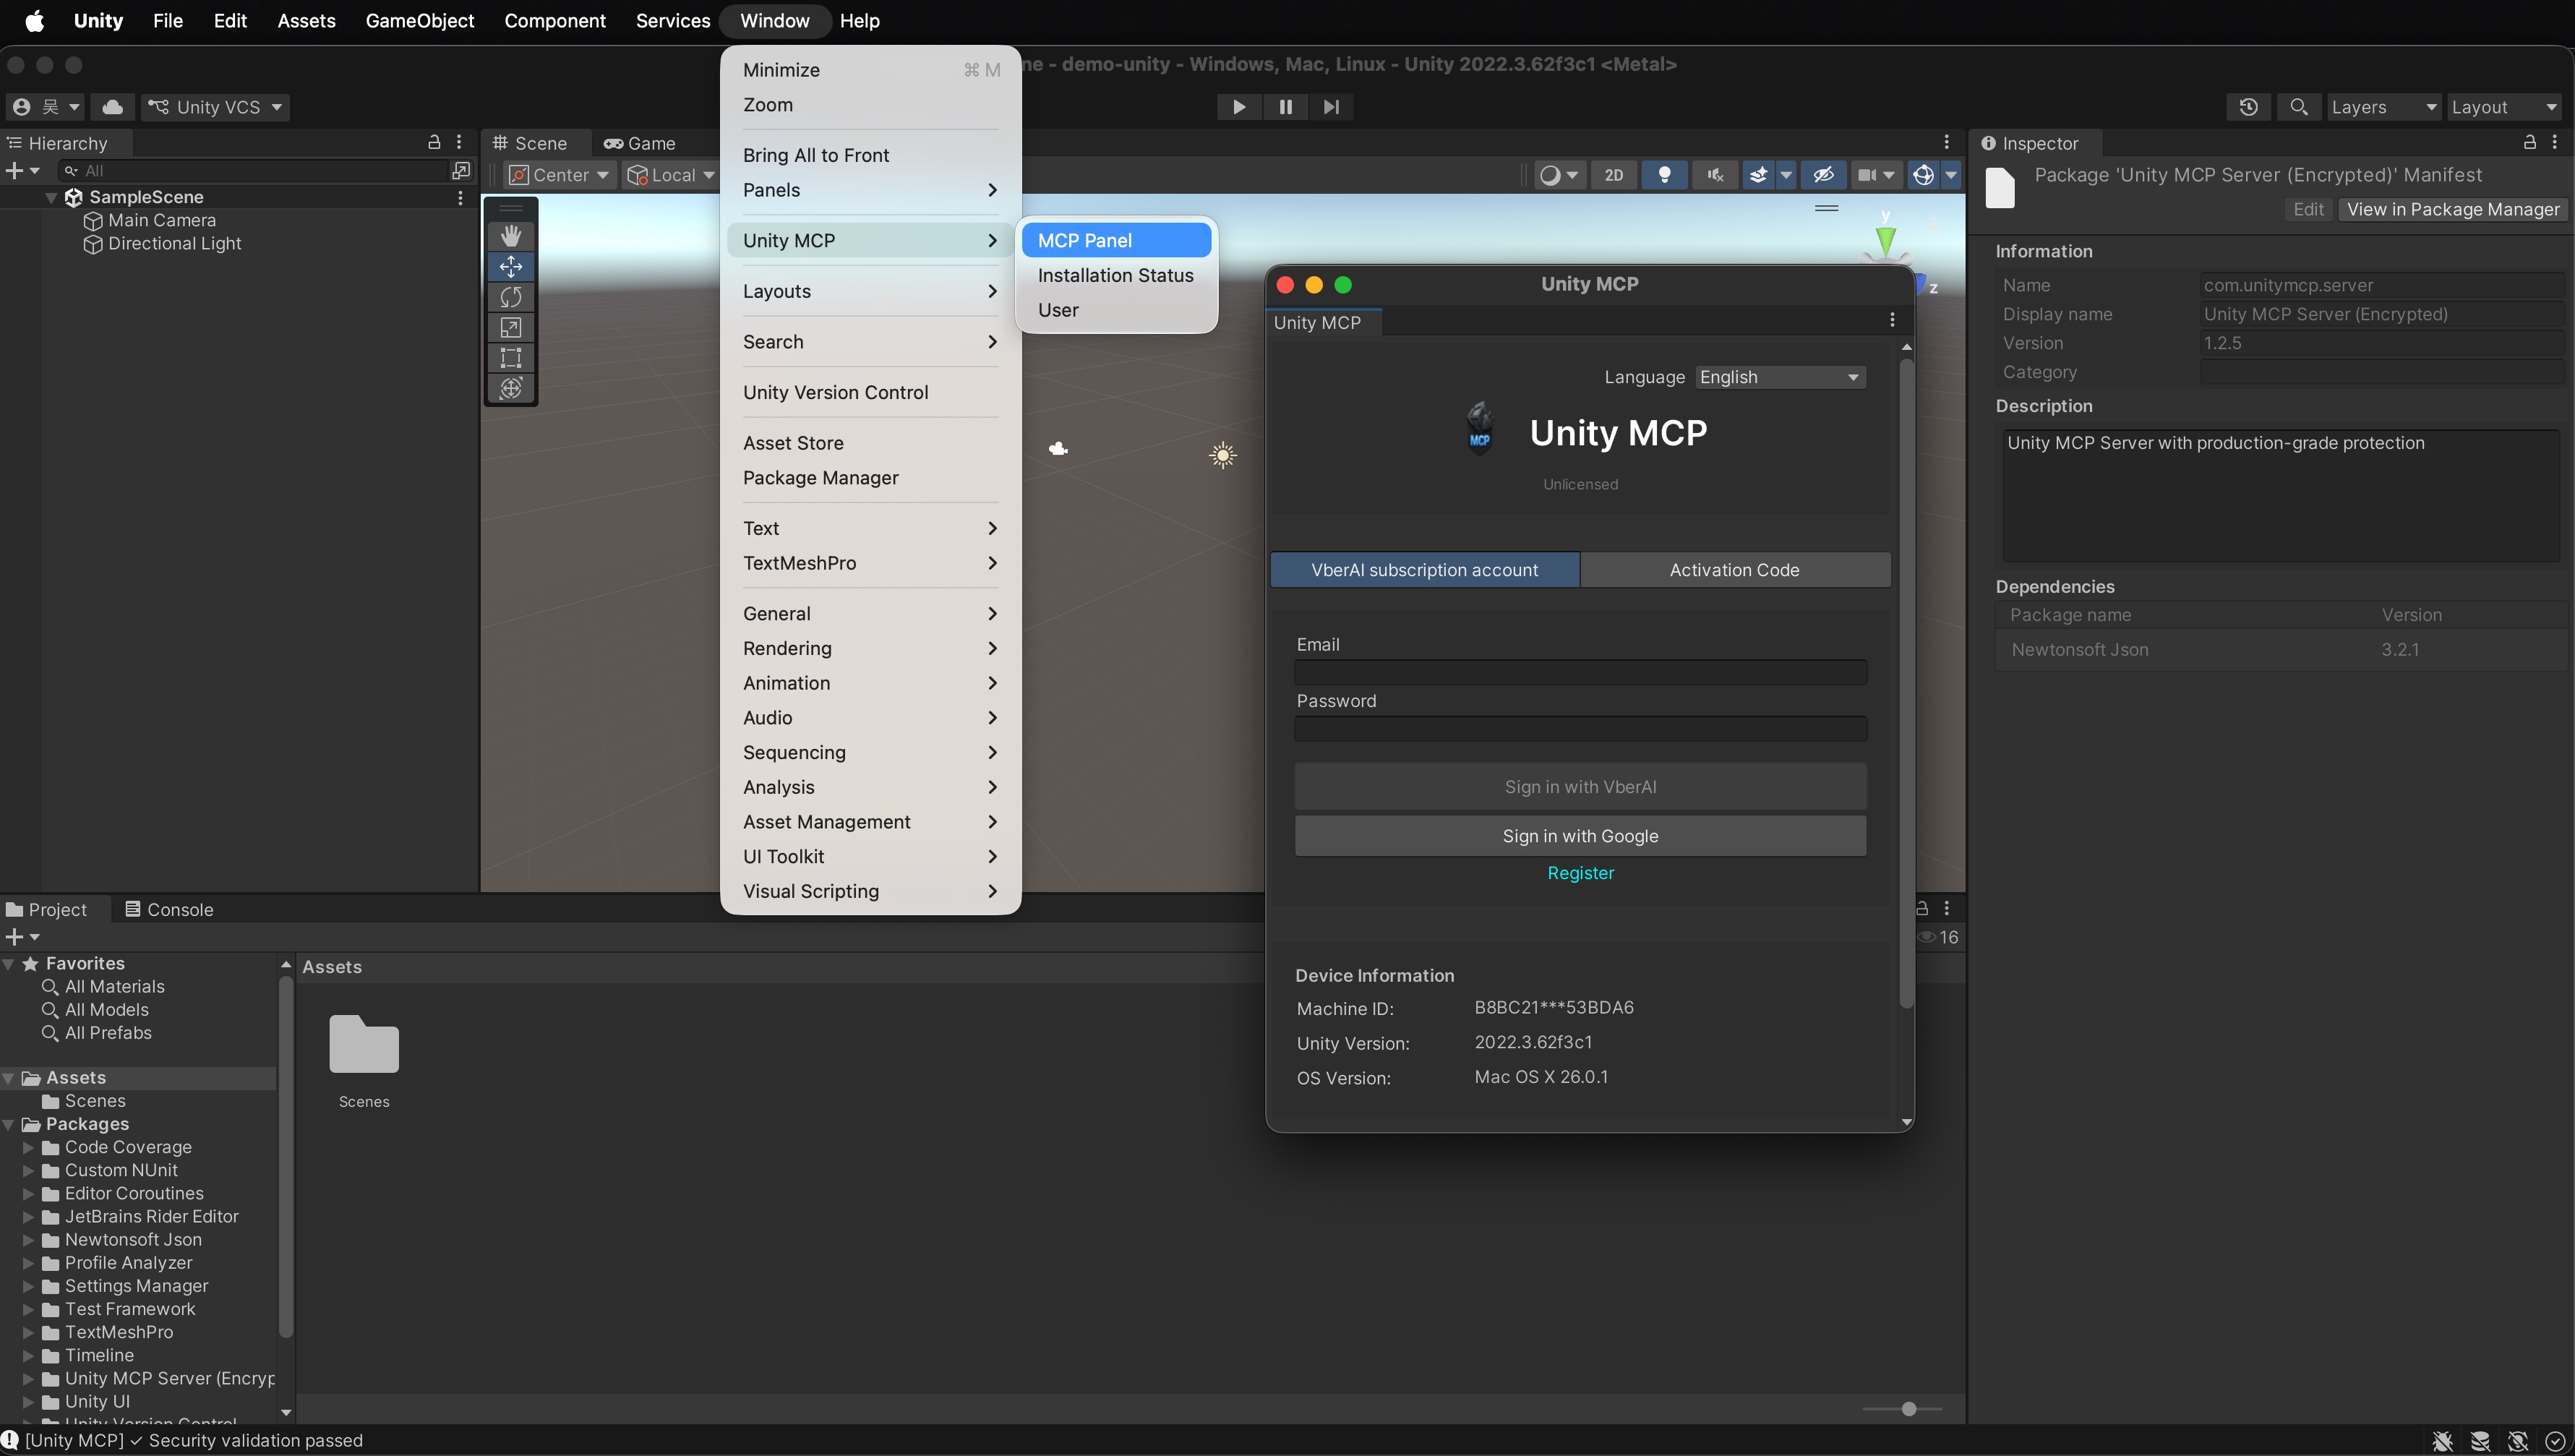
Task: Switch to the Console tab
Action: coord(169,909)
